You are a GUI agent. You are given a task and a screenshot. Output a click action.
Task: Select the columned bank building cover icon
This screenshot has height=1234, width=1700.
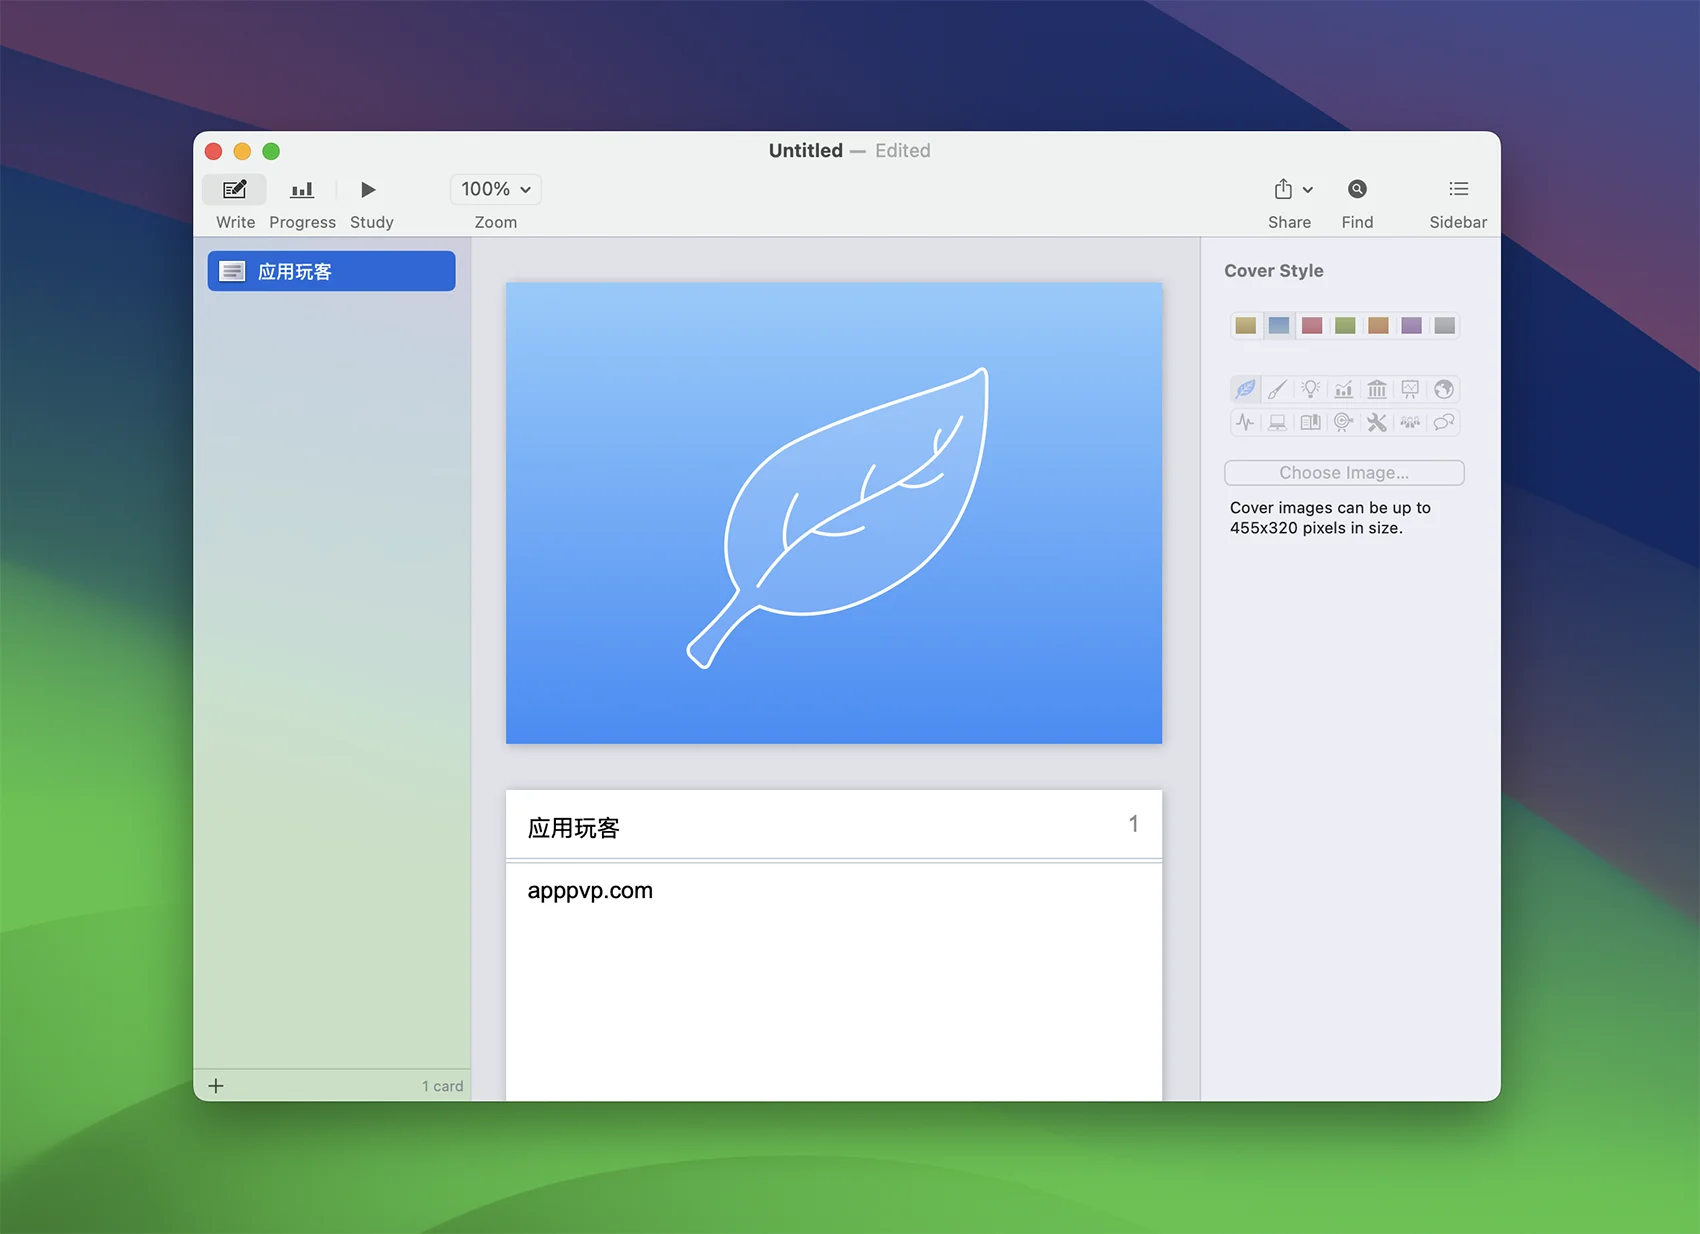(1377, 389)
